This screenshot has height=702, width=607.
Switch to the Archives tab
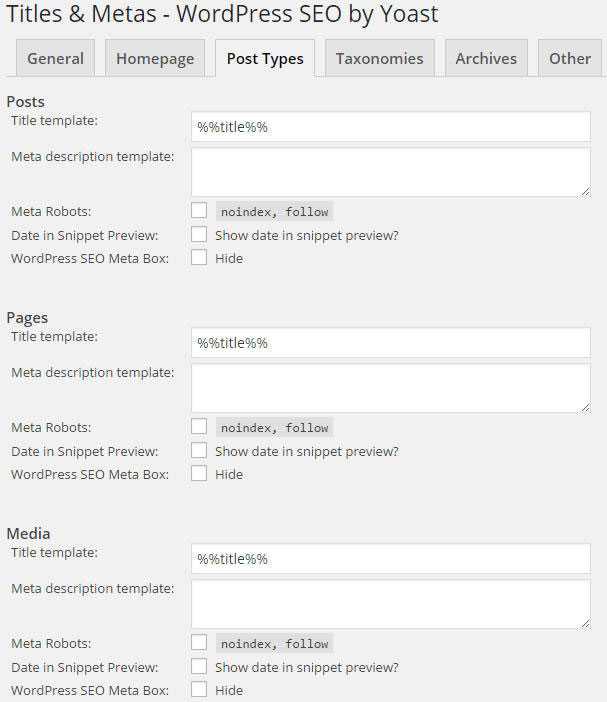[486, 58]
